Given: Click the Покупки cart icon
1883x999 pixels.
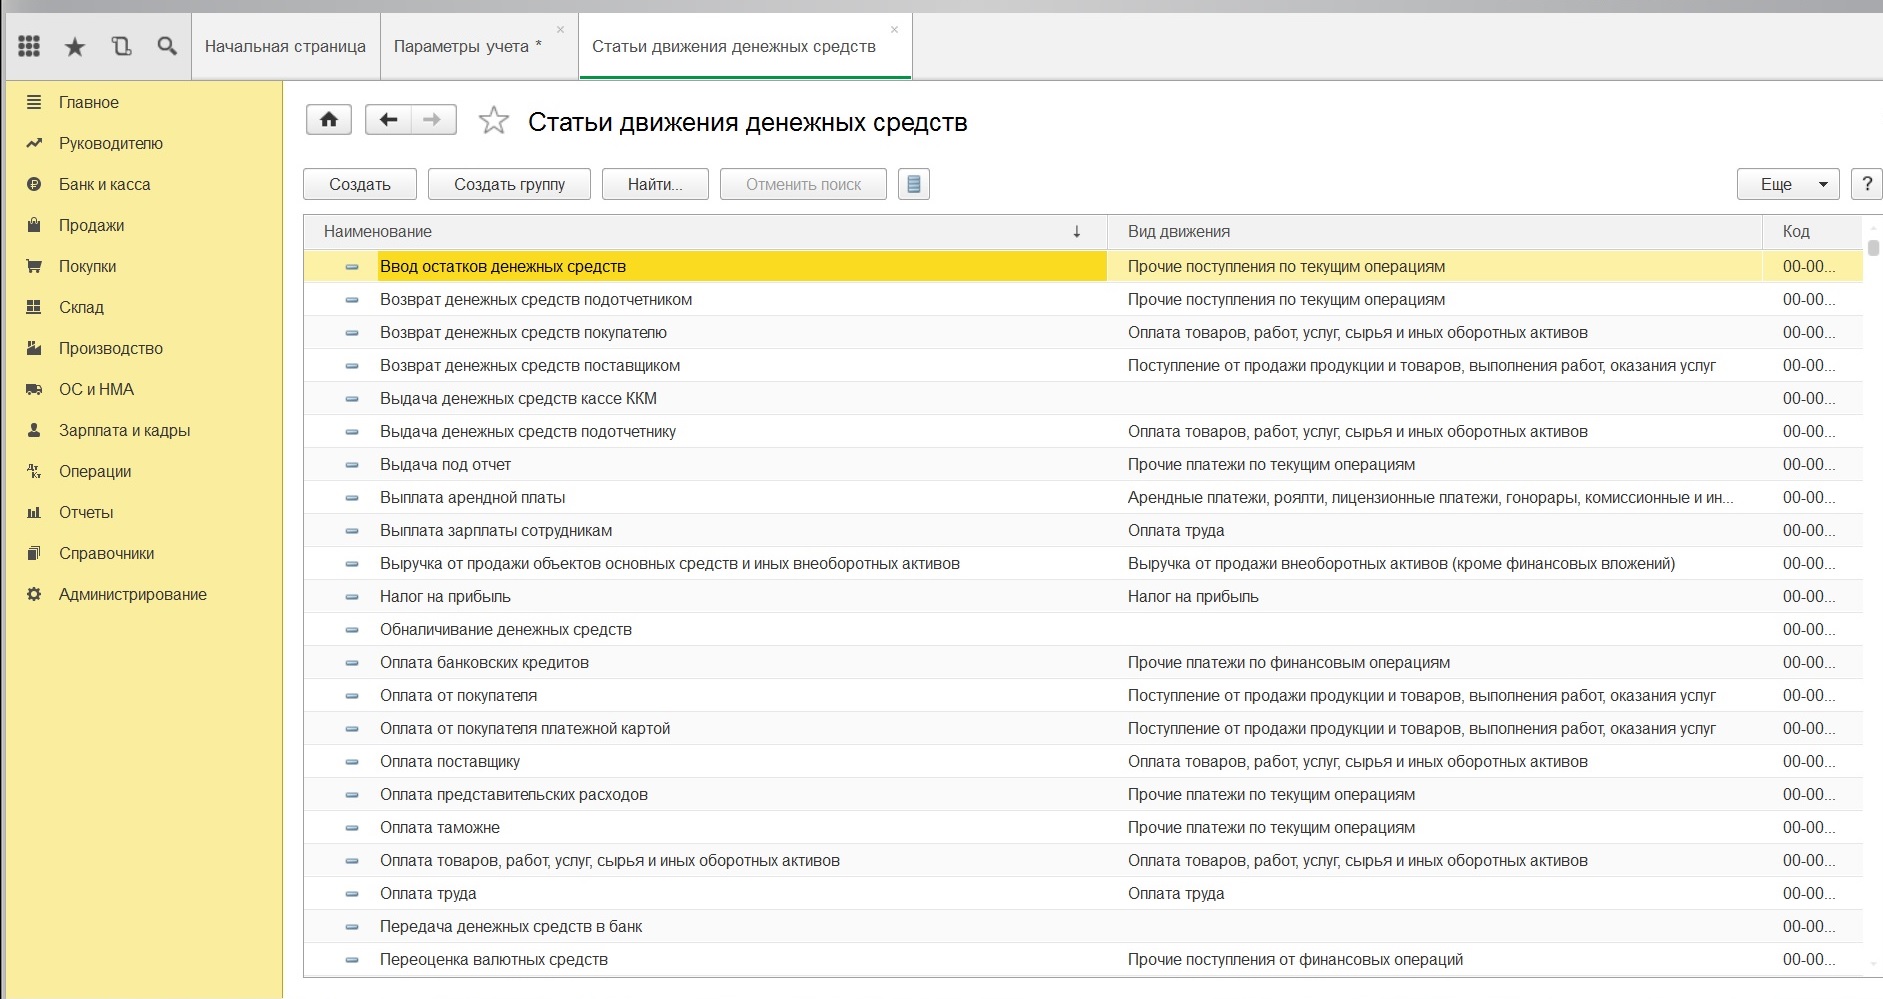Looking at the screenshot, I should point(34,266).
